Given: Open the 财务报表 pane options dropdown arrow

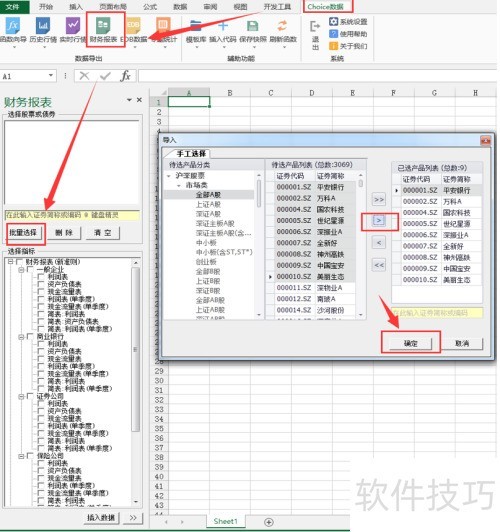Looking at the screenshot, I should (129, 100).
